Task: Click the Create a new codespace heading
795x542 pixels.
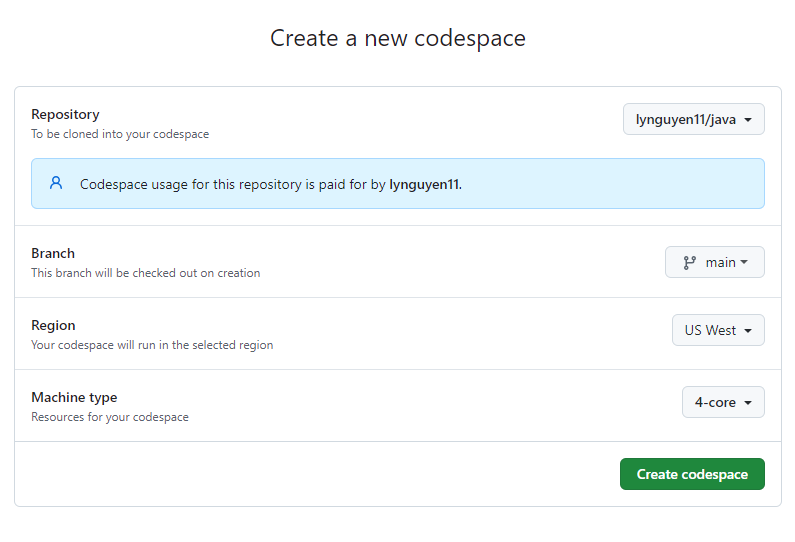Action: coord(398,39)
